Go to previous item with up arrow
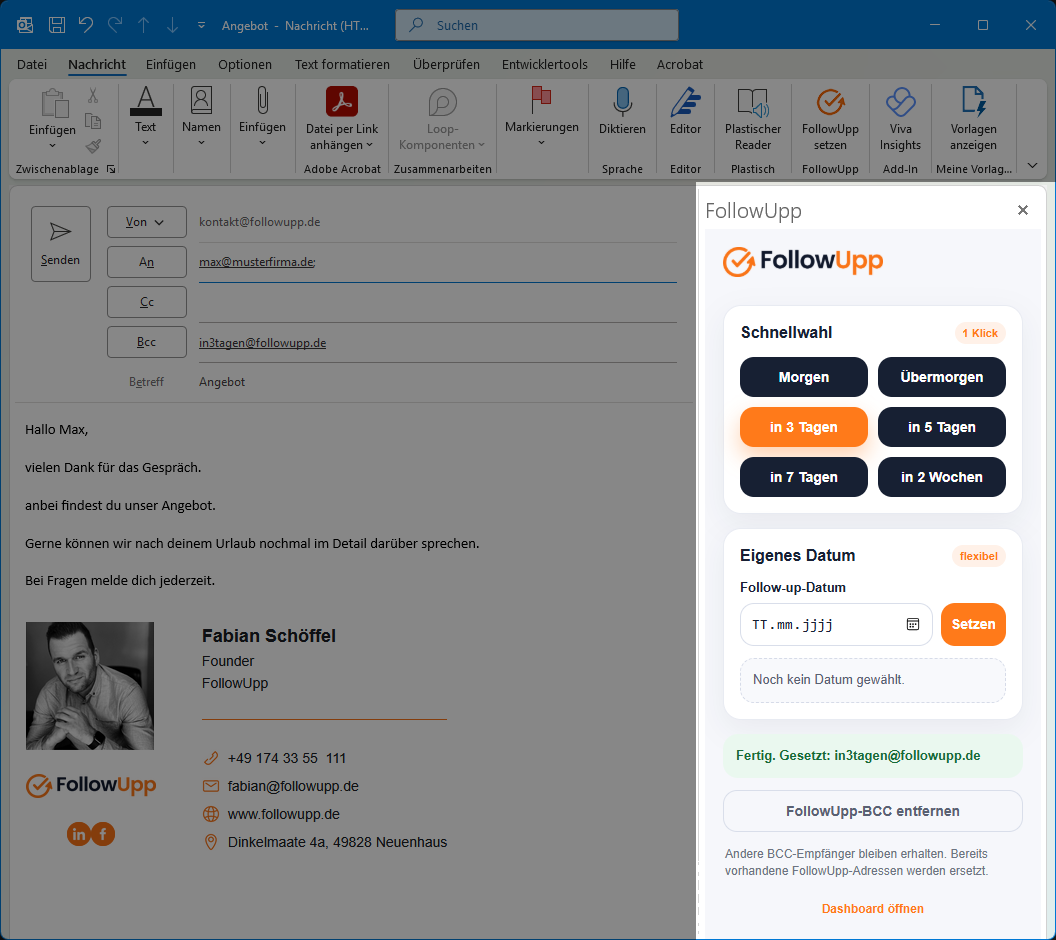1056x940 pixels. pos(143,26)
